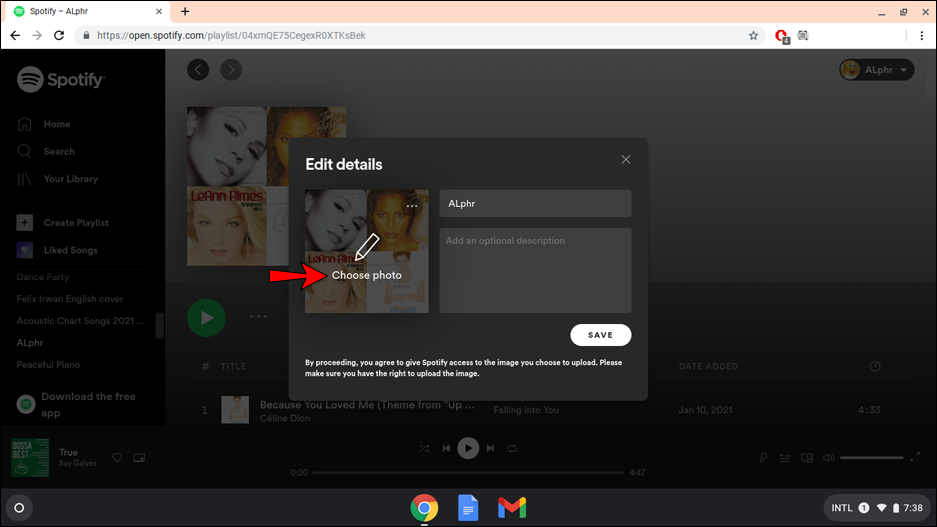Click Bossa Best now playing album art
The image size is (937, 527).
(30, 458)
